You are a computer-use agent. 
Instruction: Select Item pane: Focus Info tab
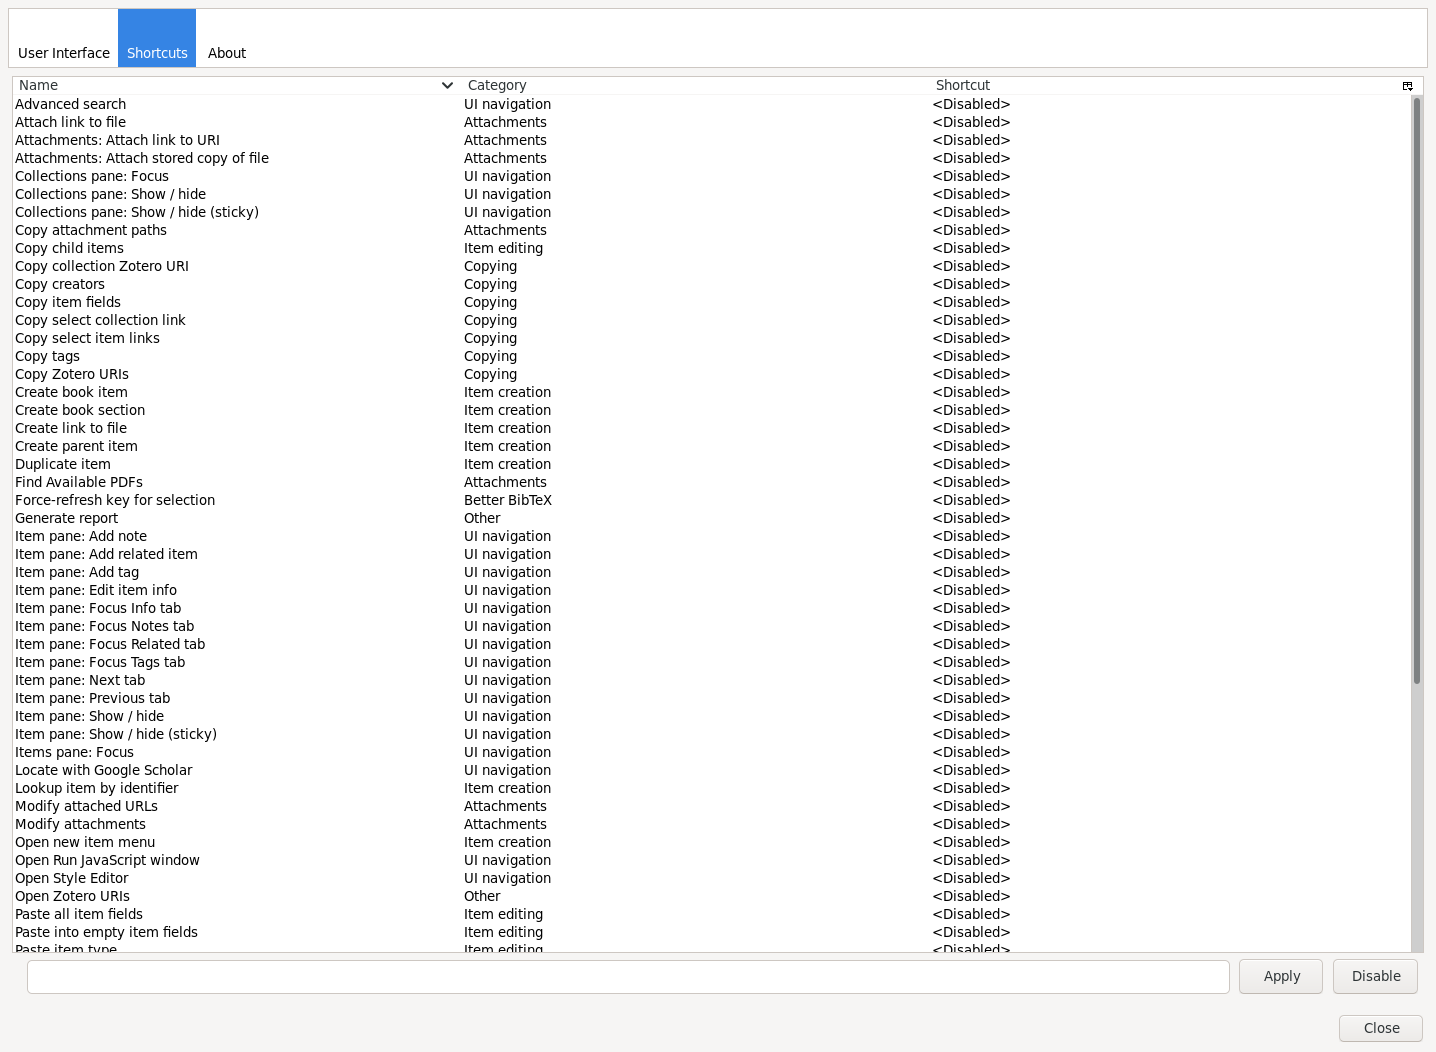pos(711,608)
